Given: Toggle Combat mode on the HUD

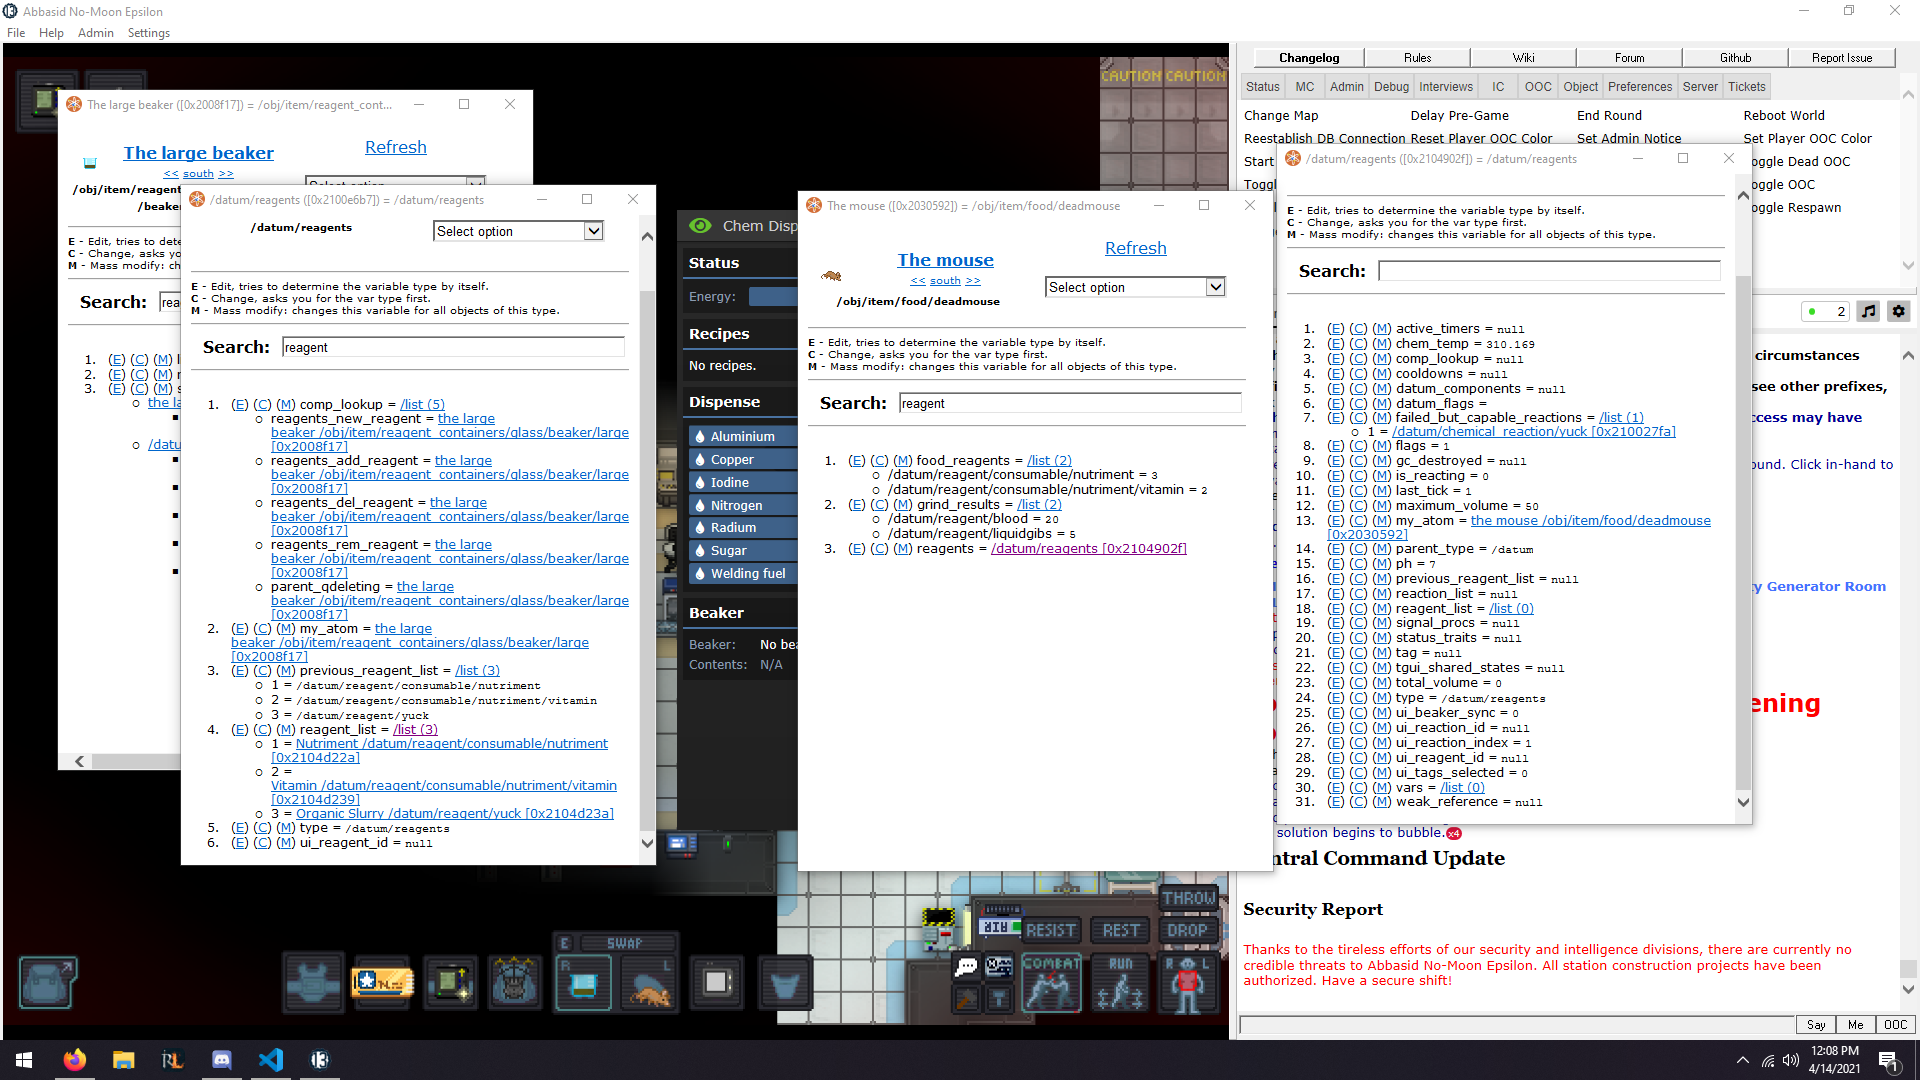Looking at the screenshot, I should [1051, 983].
